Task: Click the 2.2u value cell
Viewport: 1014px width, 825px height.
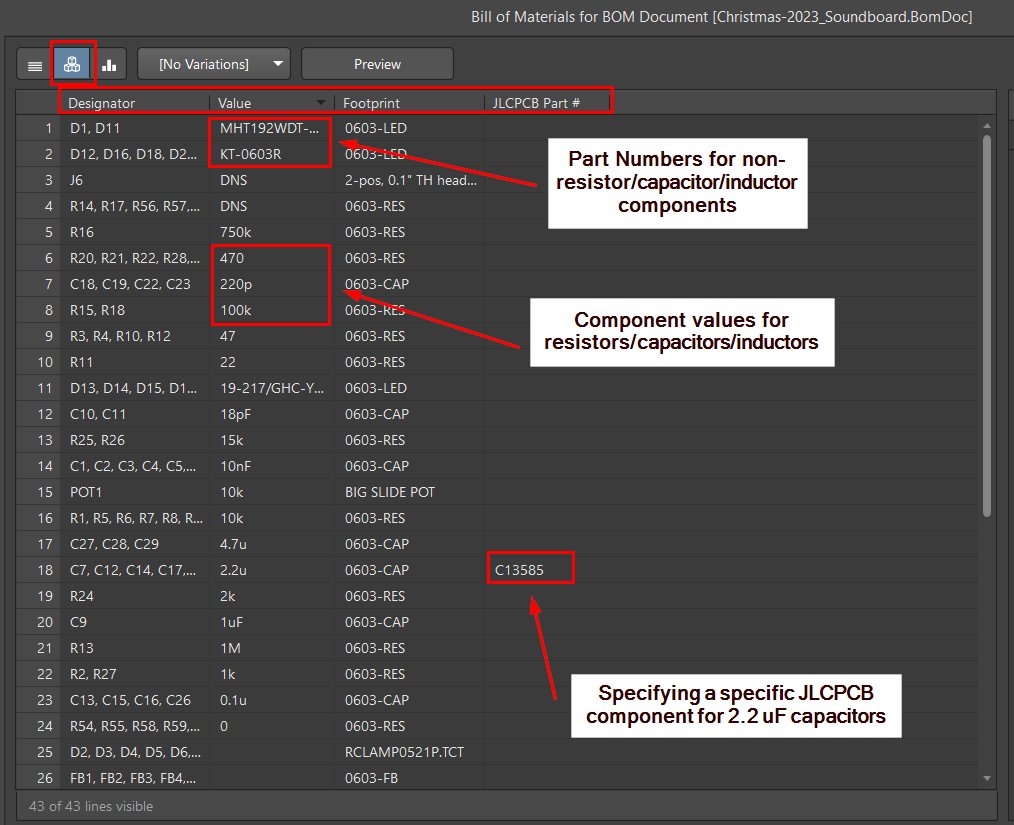Action: click(x=272, y=570)
